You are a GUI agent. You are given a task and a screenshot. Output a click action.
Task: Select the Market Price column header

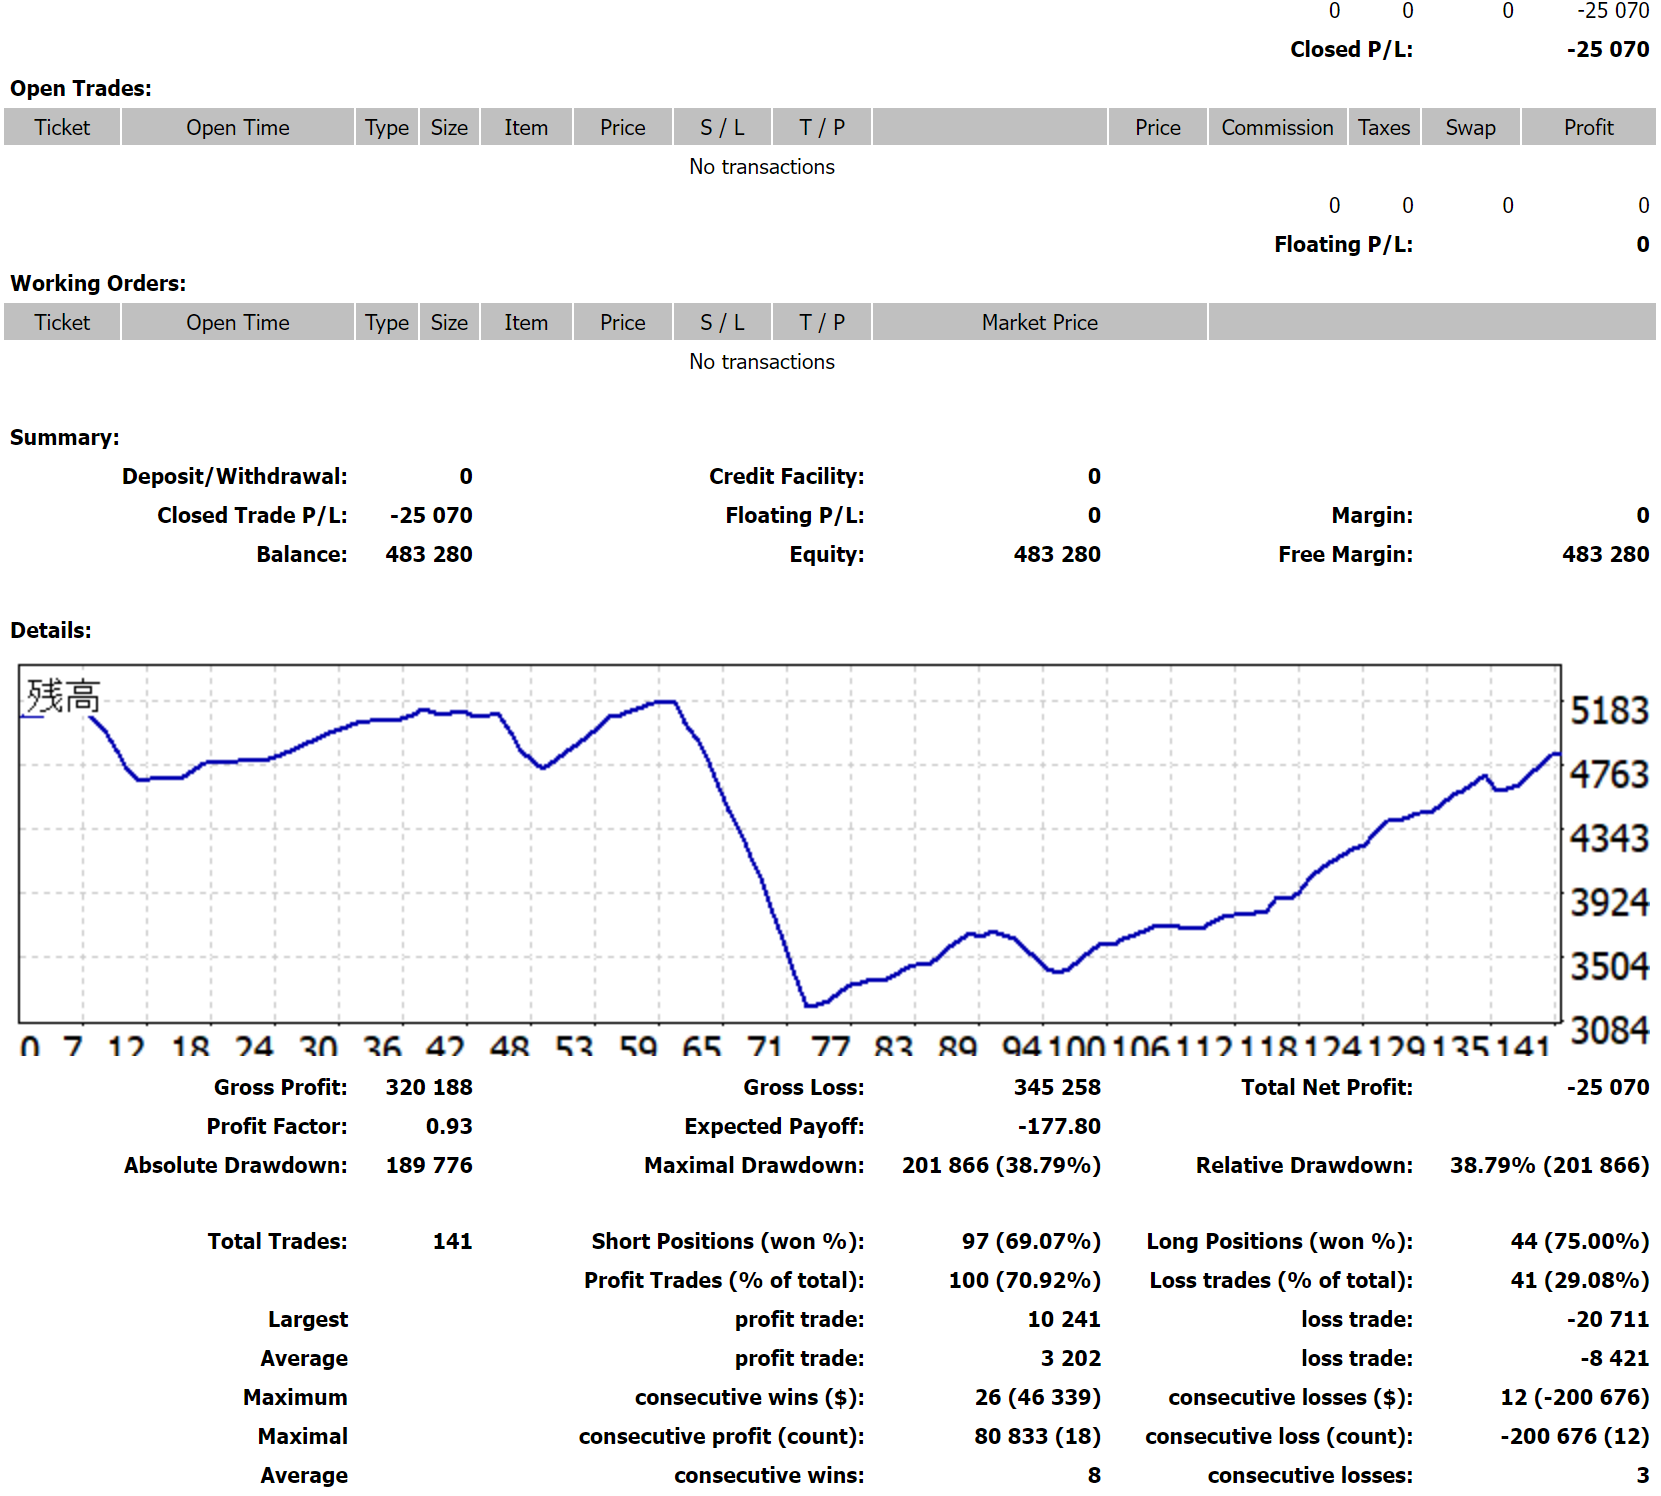click(1040, 322)
